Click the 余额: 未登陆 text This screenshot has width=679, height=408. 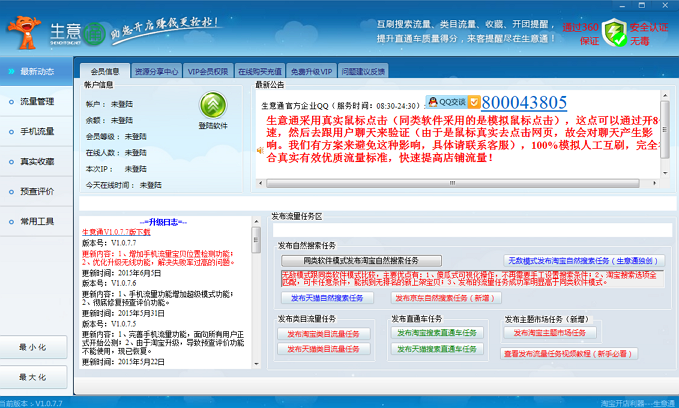[109, 120]
